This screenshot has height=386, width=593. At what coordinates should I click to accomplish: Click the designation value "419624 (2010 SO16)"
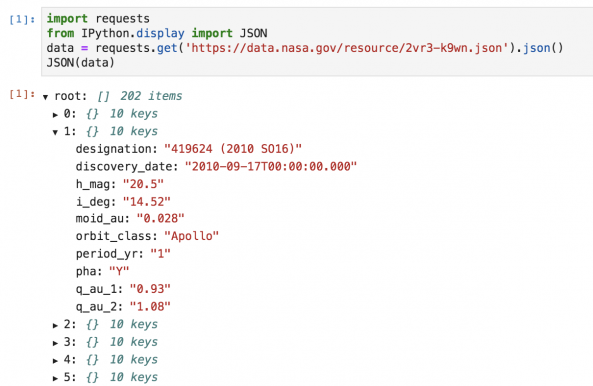(x=233, y=149)
